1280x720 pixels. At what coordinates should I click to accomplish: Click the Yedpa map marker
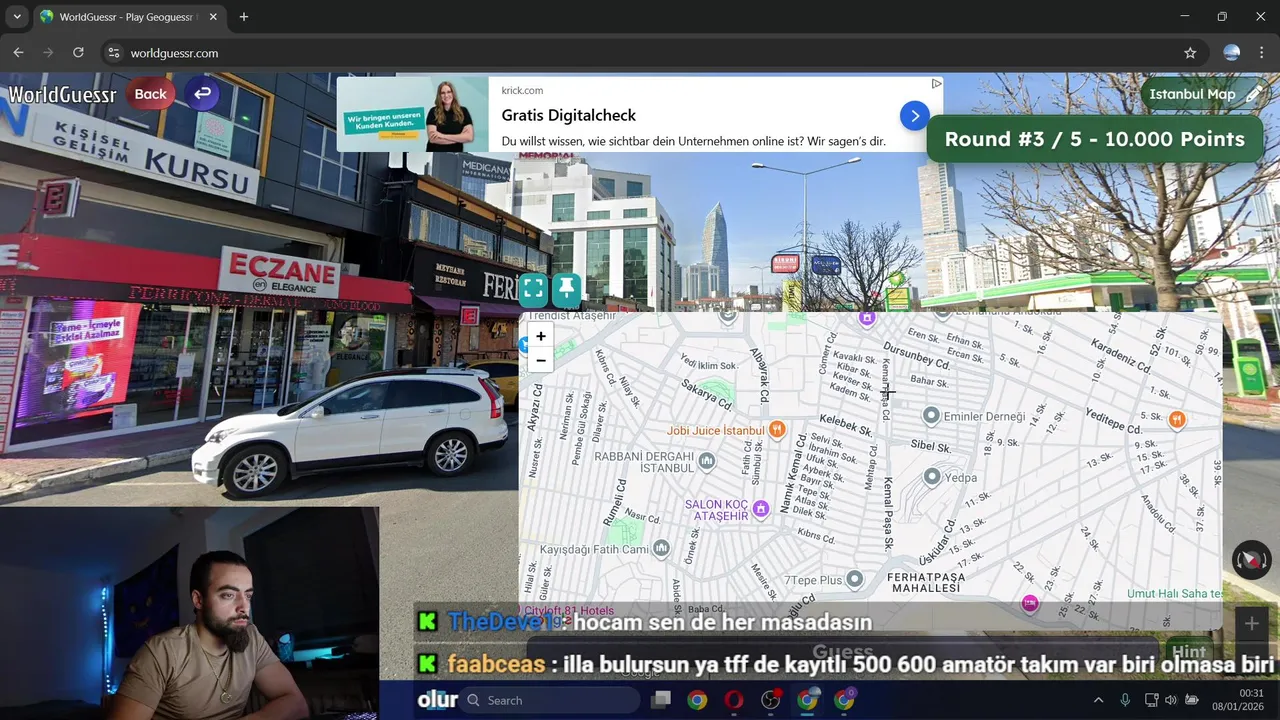click(x=932, y=477)
